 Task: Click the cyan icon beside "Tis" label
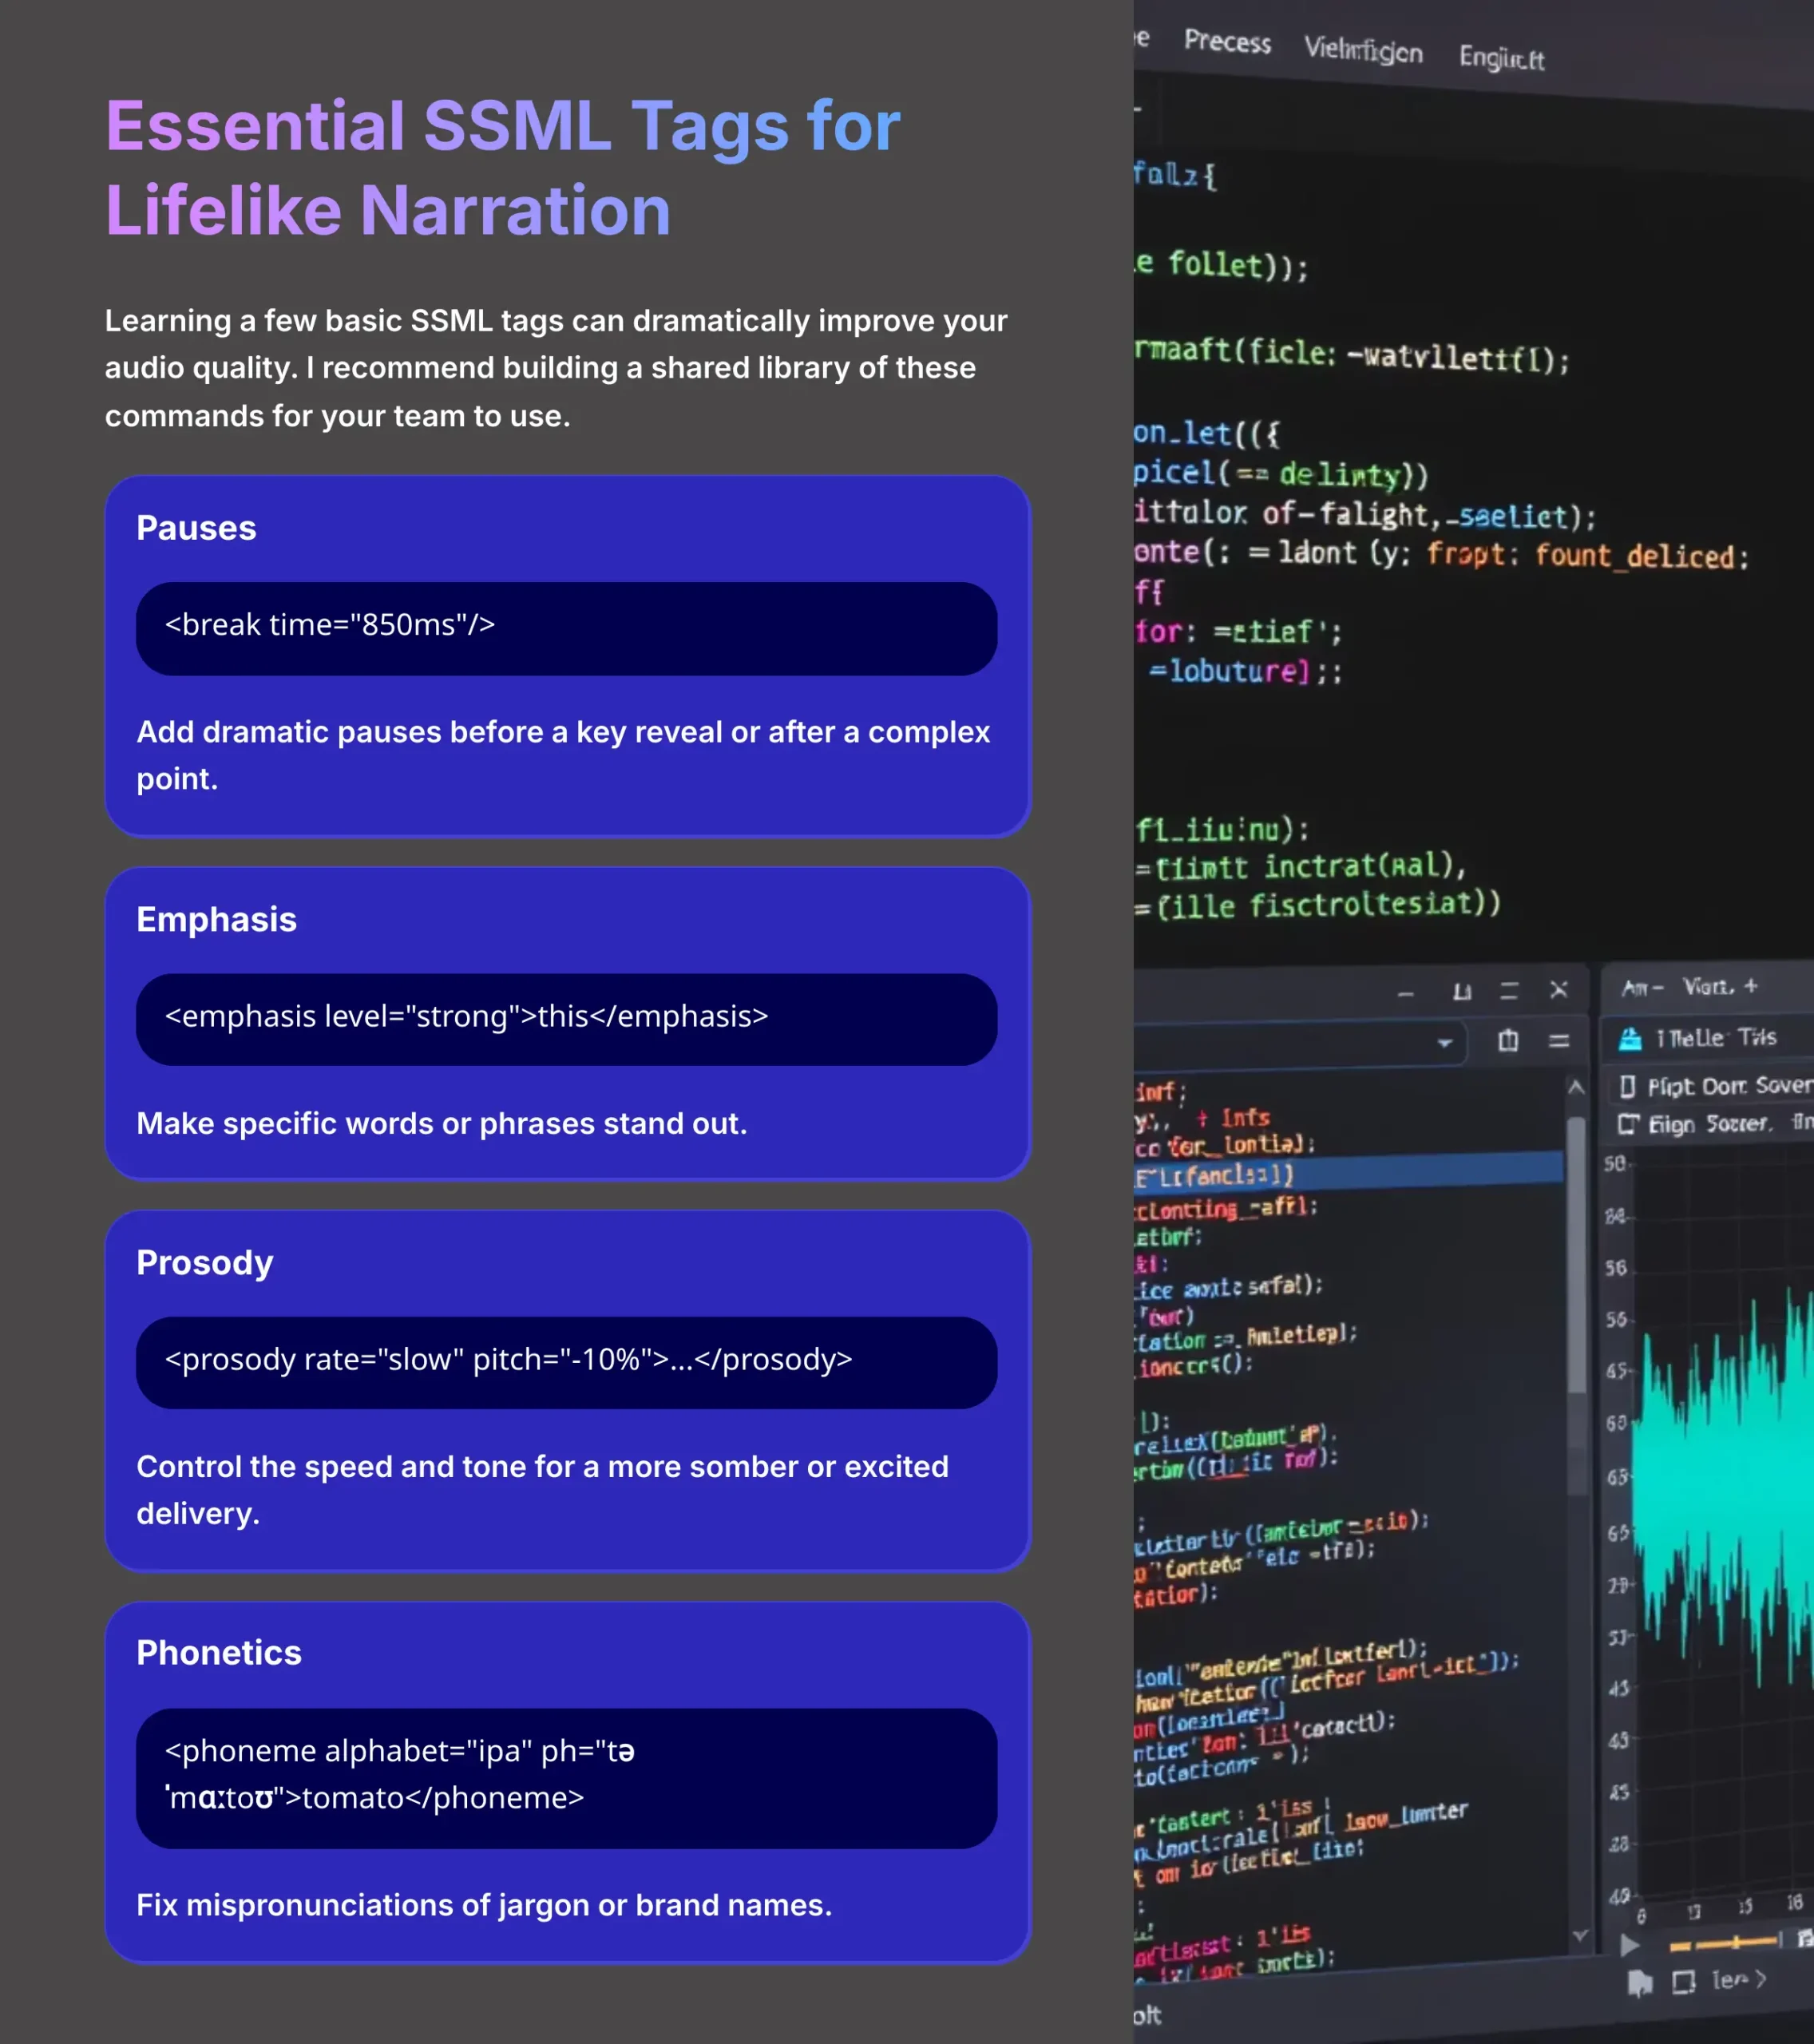pyautogui.click(x=1630, y=1039)
